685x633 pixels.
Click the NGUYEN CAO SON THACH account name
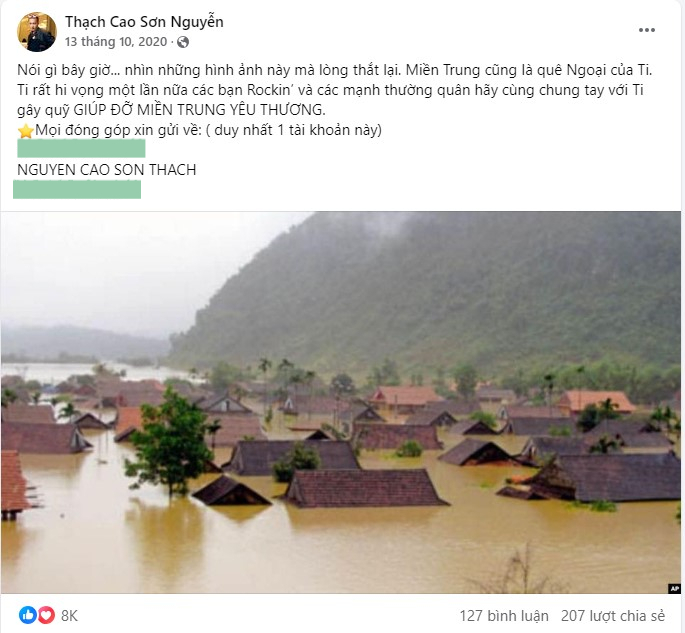(107, 170)
